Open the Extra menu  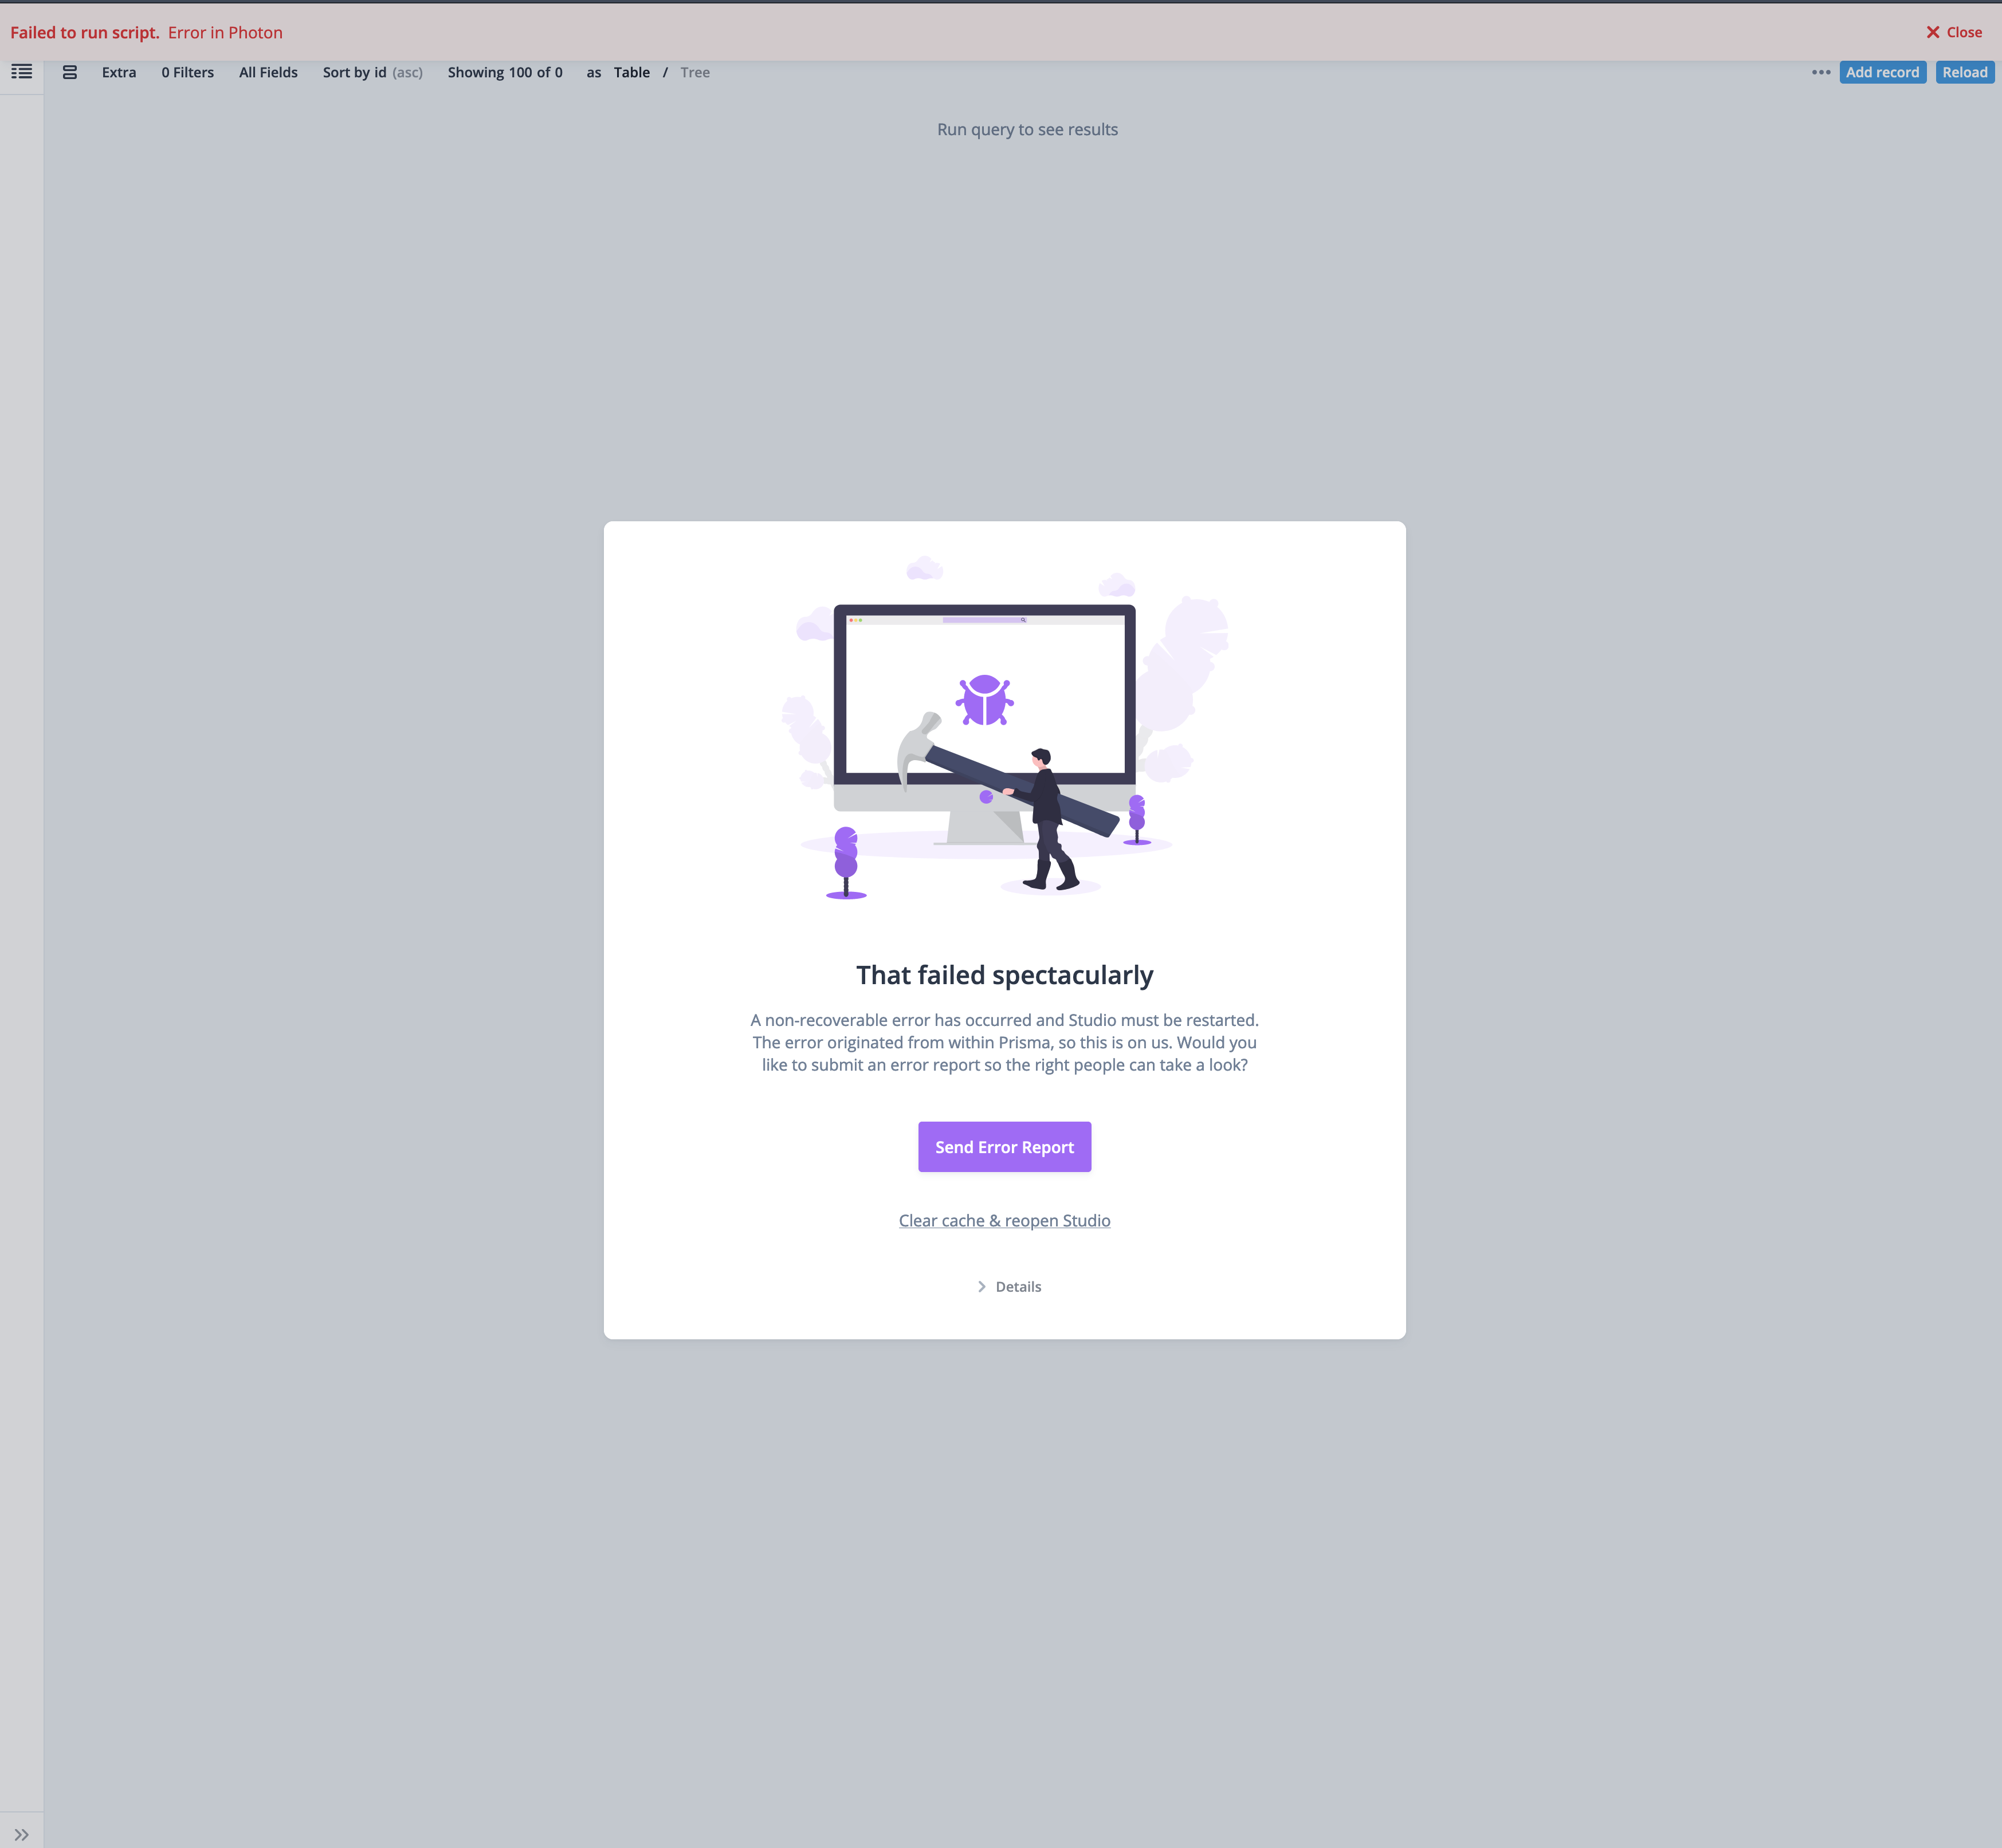click(119, 71)
